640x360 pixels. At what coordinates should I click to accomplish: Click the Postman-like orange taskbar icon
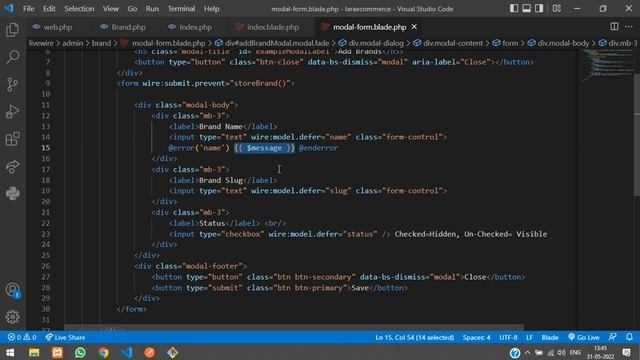149,352
